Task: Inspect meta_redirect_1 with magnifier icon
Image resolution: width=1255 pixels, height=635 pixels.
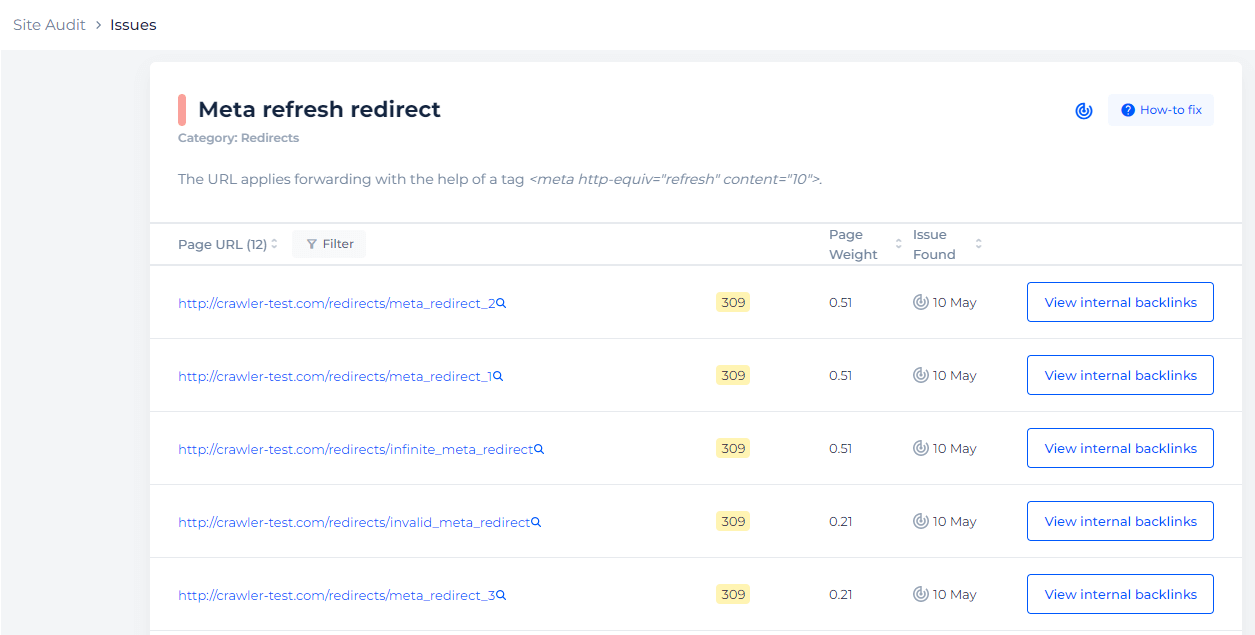Action: [x=498, y=376]
